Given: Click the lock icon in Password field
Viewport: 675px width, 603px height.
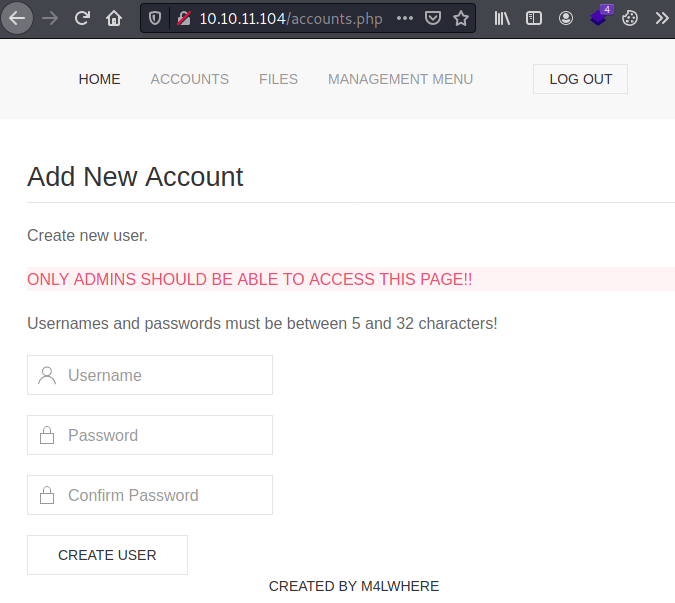Looking at the screenshot, I should pyautogui.click(x=47, y=435).
